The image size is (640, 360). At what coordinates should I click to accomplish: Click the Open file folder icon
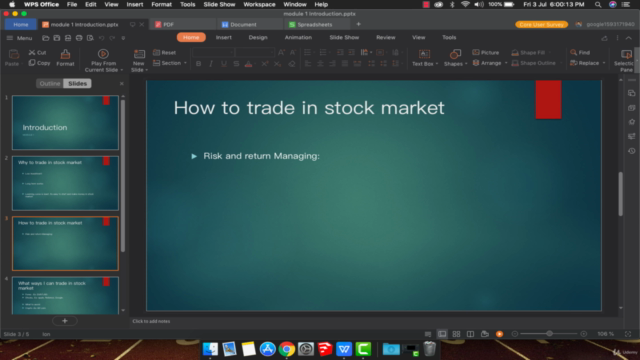46,38
